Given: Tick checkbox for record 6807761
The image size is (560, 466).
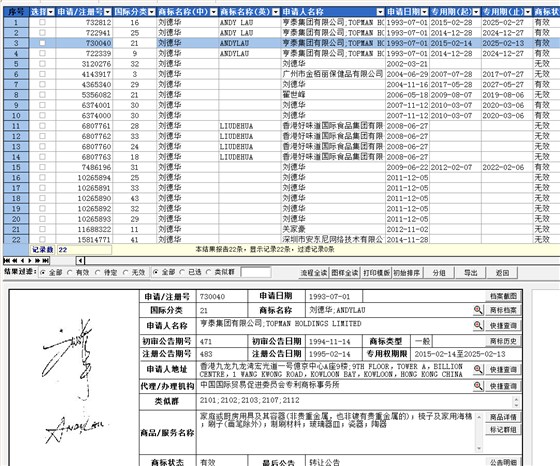Looking at the screenshot, I should click(x=42, y=126).
